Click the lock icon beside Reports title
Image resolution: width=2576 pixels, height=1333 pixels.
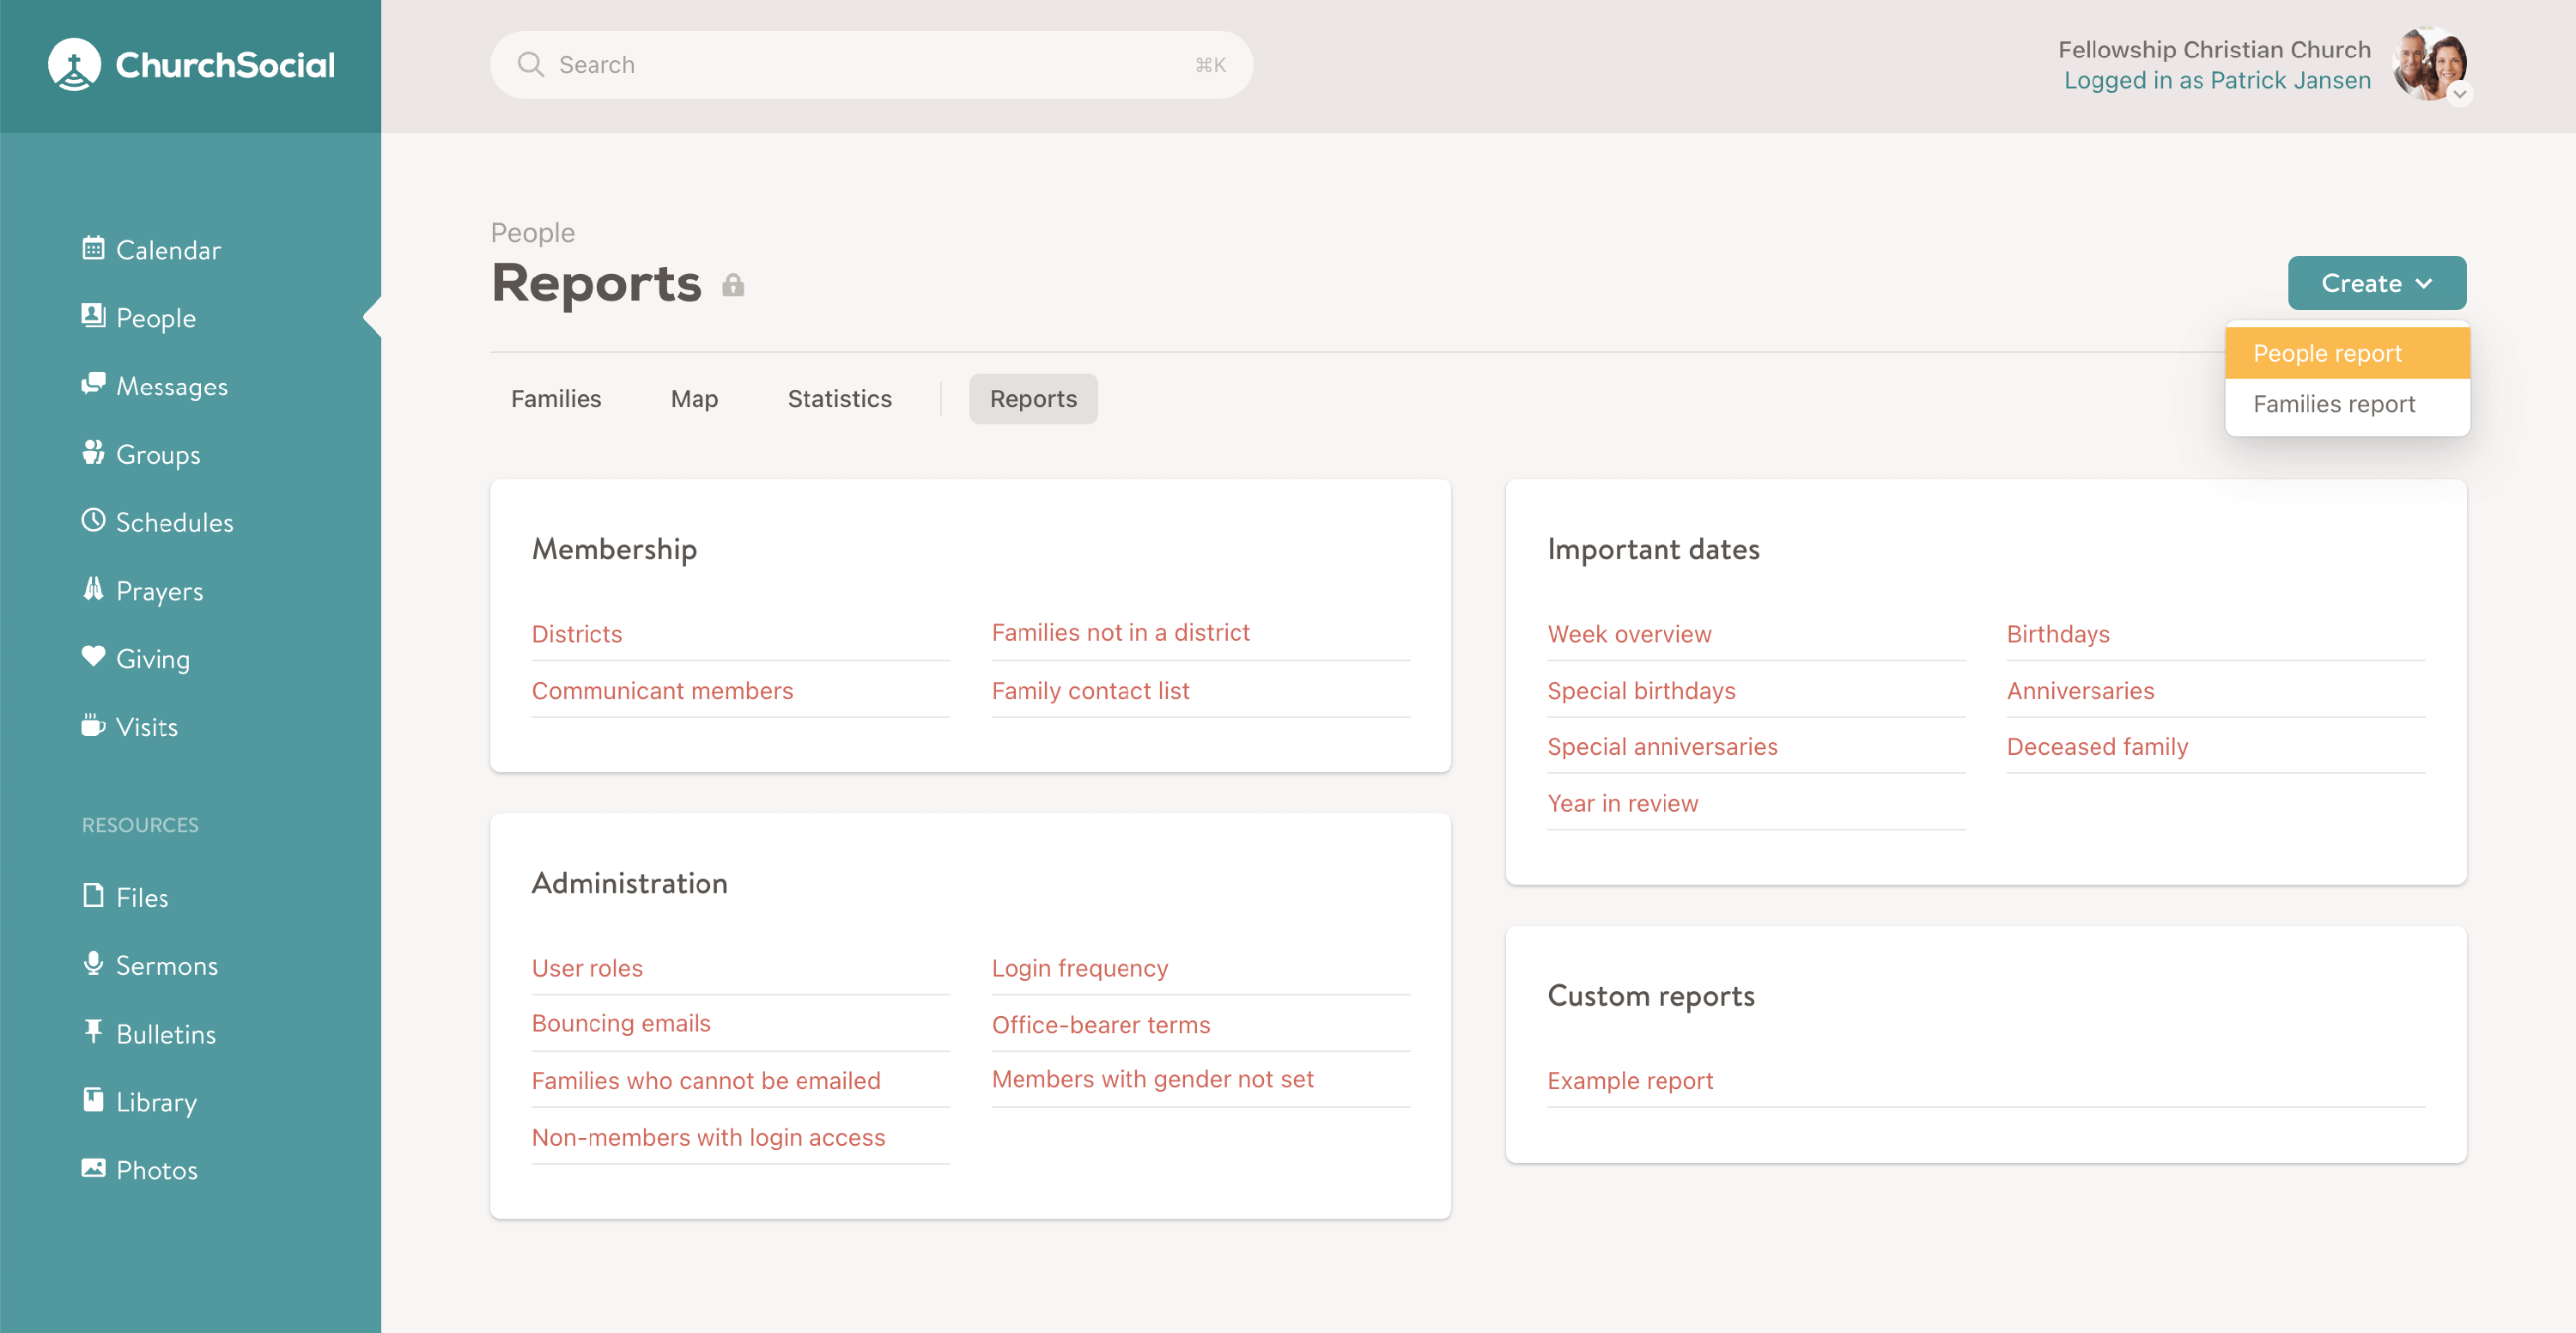[x=733, y=286]
